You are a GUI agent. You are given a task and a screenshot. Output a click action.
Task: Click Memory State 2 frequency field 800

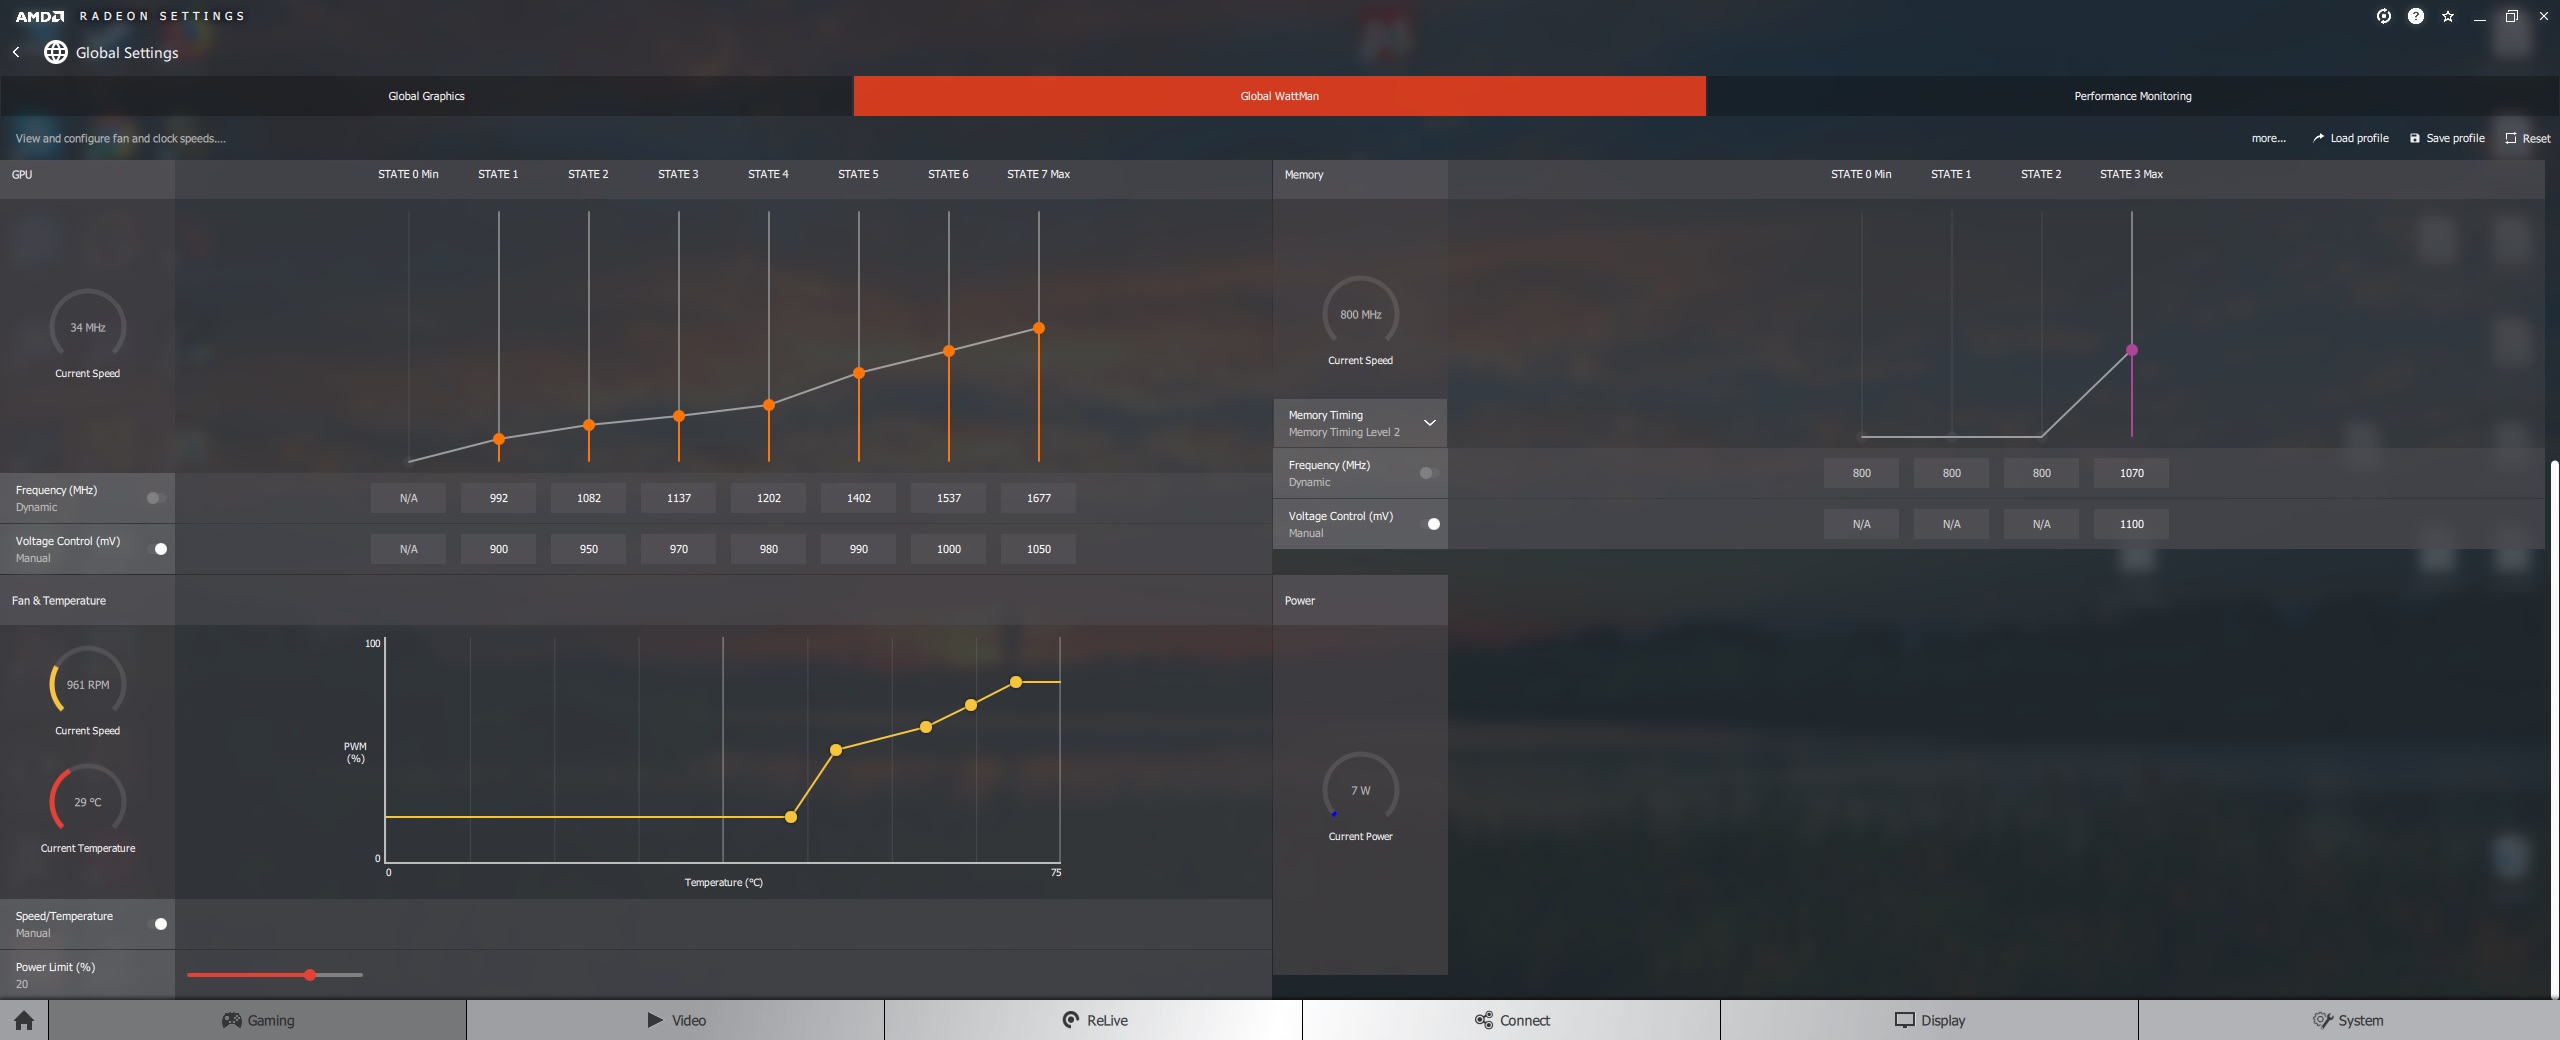pyautogui.click(x=2042, y=473)
